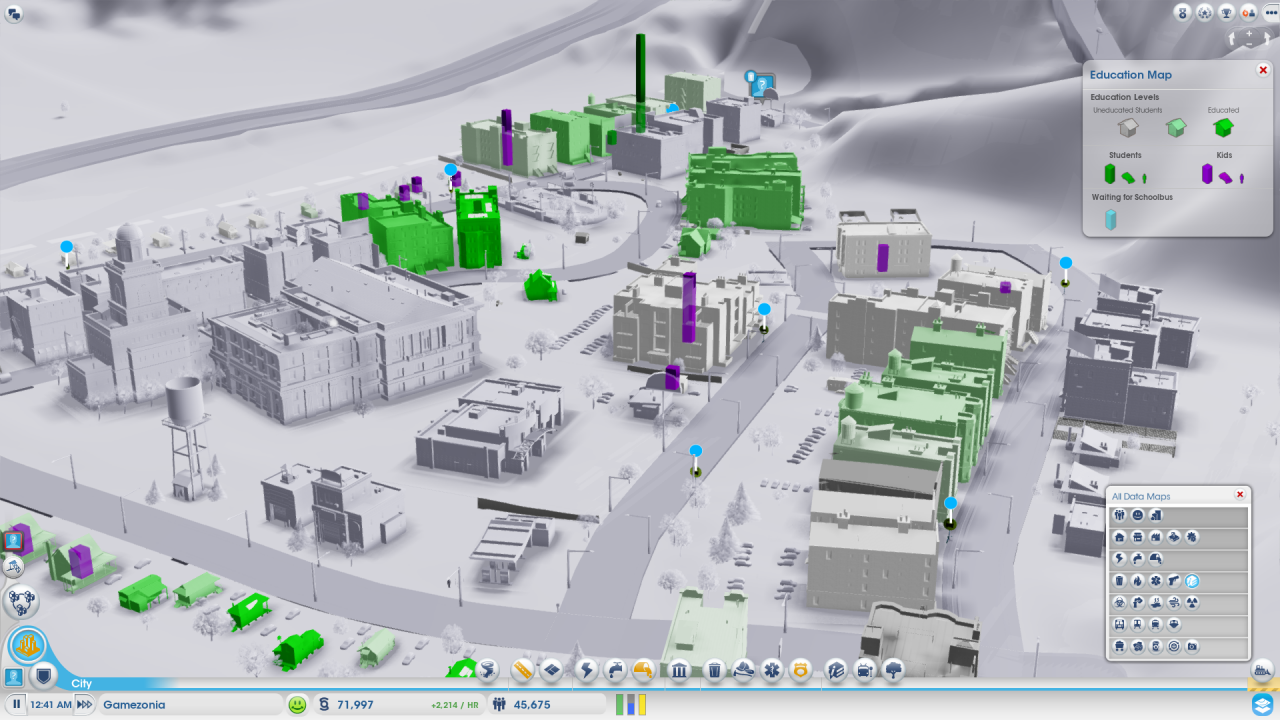Viewport: 1280px width, 720px height.
Task: Open the Sewage pipe menu
Action: [x=644, y=670]
